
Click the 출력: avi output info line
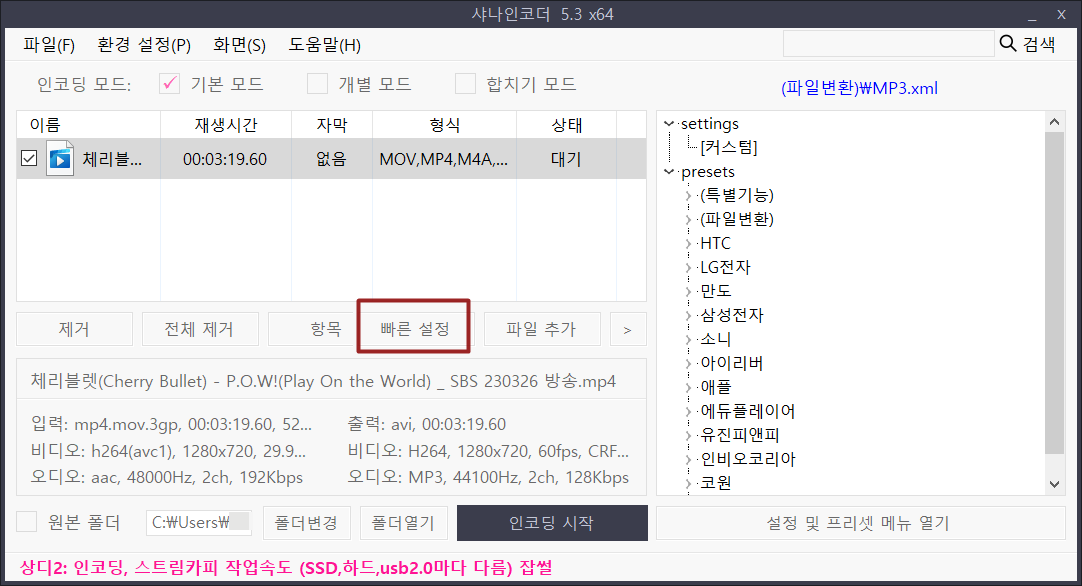426,424
